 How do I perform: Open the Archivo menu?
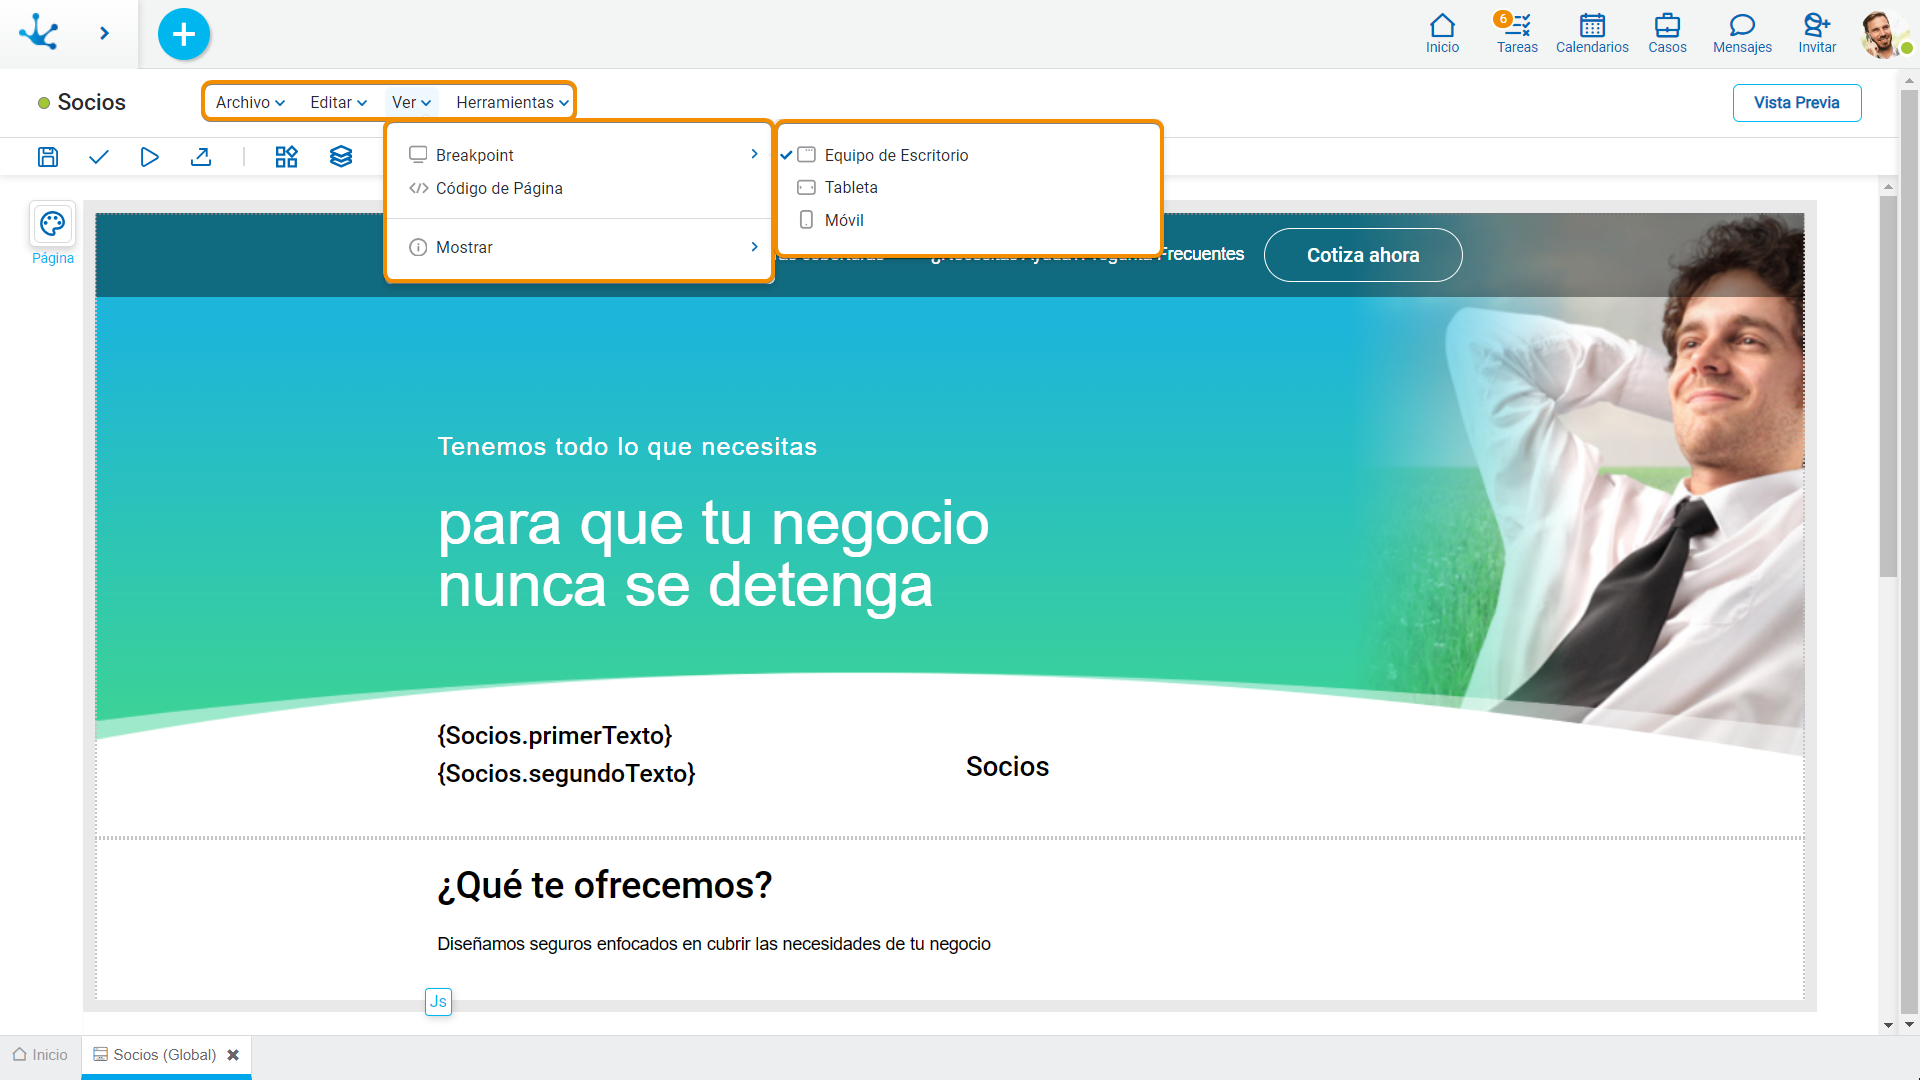coord(250,102)
